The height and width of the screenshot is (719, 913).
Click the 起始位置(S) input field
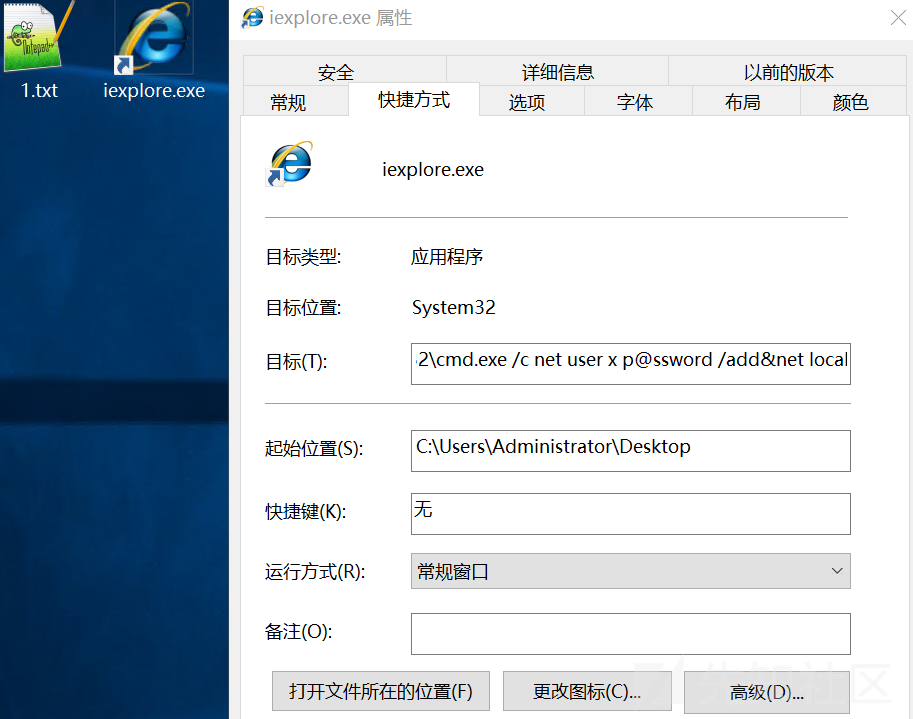631,451
